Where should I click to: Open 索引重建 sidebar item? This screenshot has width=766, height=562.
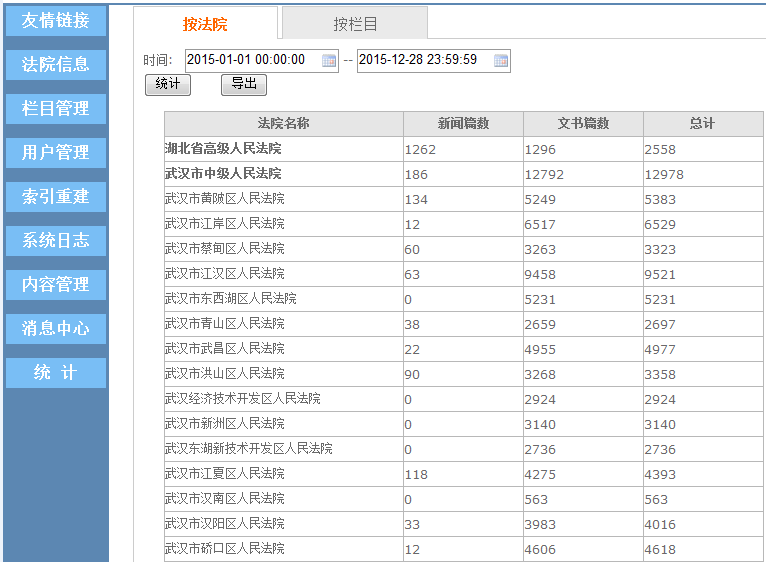click(x=56, y=197)
